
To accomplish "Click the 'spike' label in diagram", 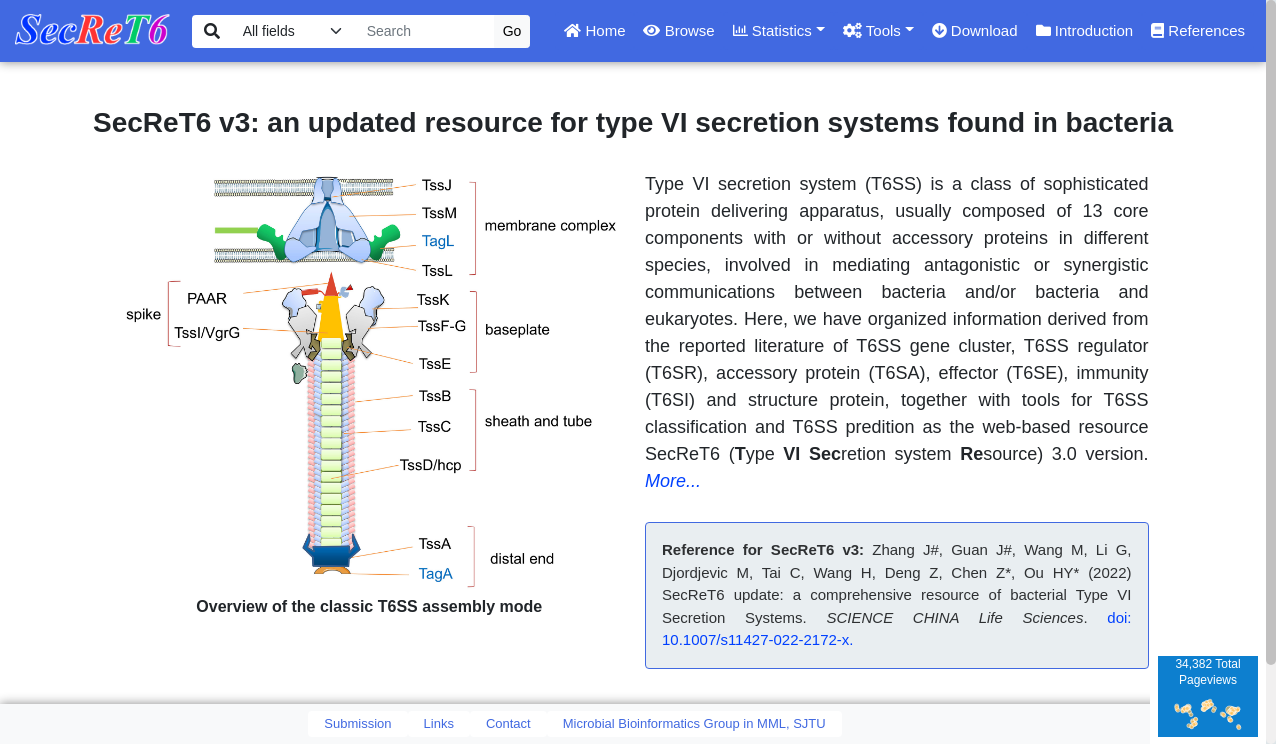I will coord(143,315).
